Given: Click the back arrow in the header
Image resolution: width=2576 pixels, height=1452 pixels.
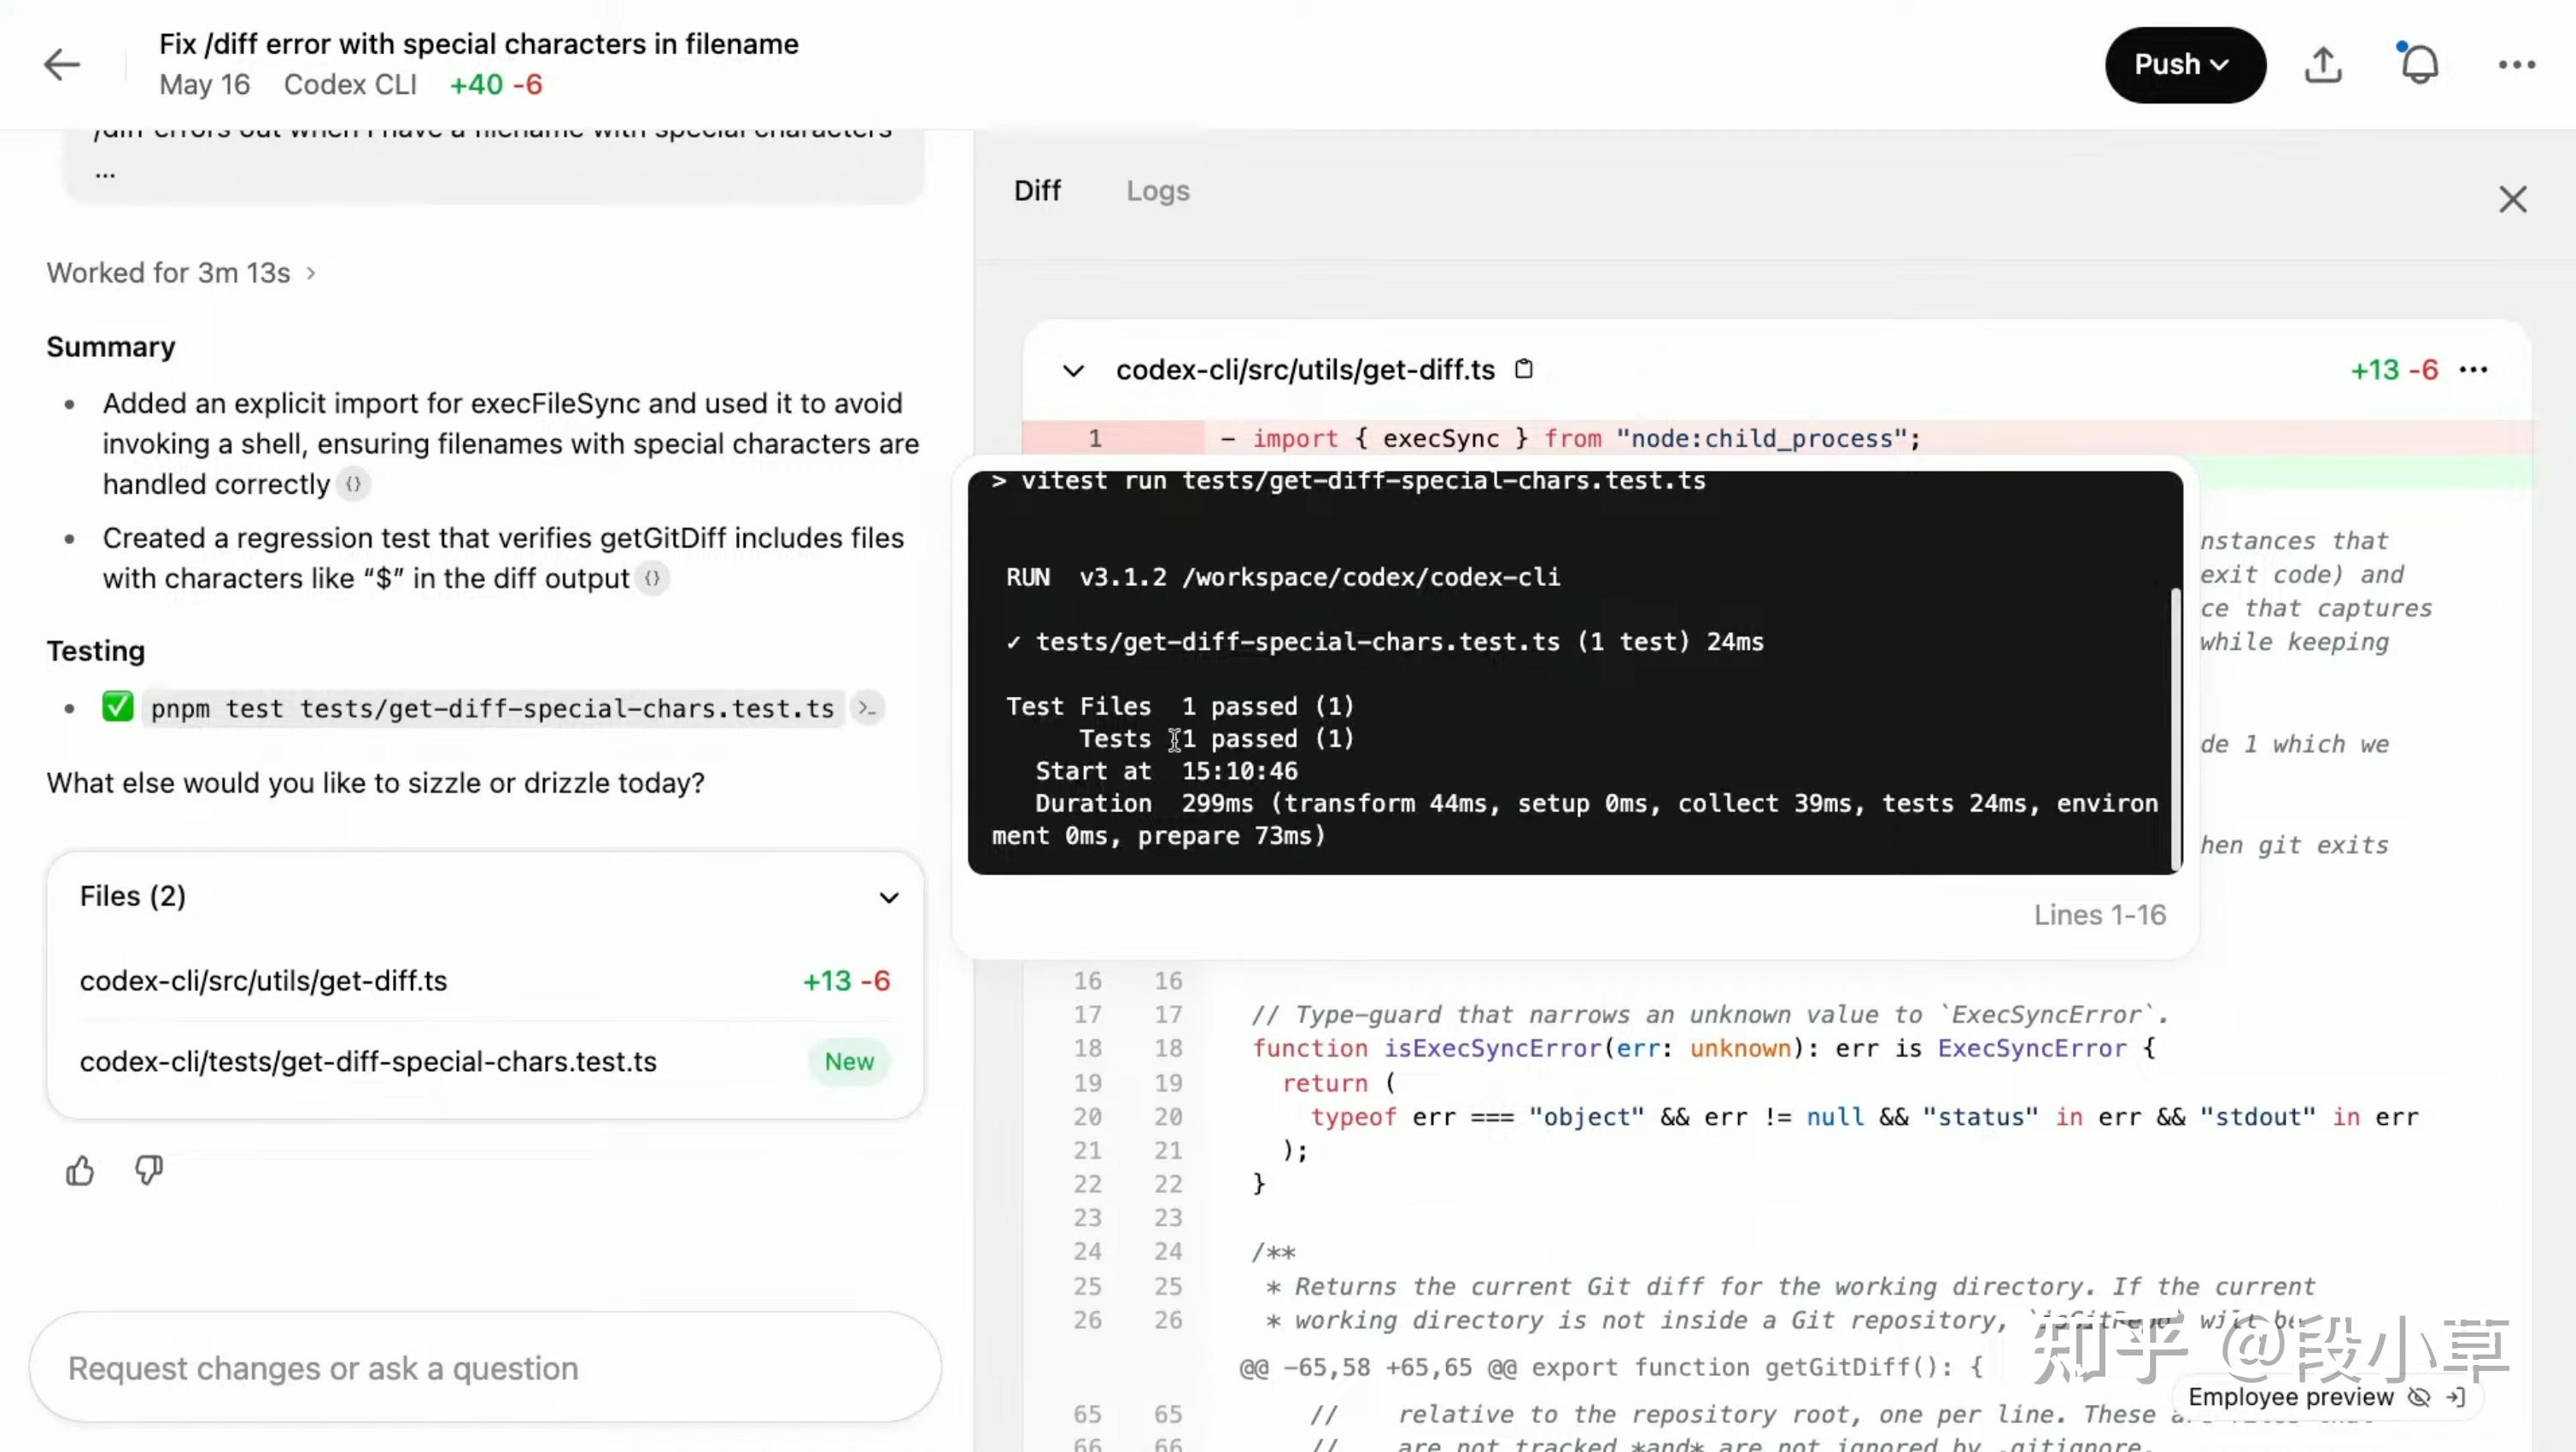Looking at the screenshot, I should (x=61, y=64).
